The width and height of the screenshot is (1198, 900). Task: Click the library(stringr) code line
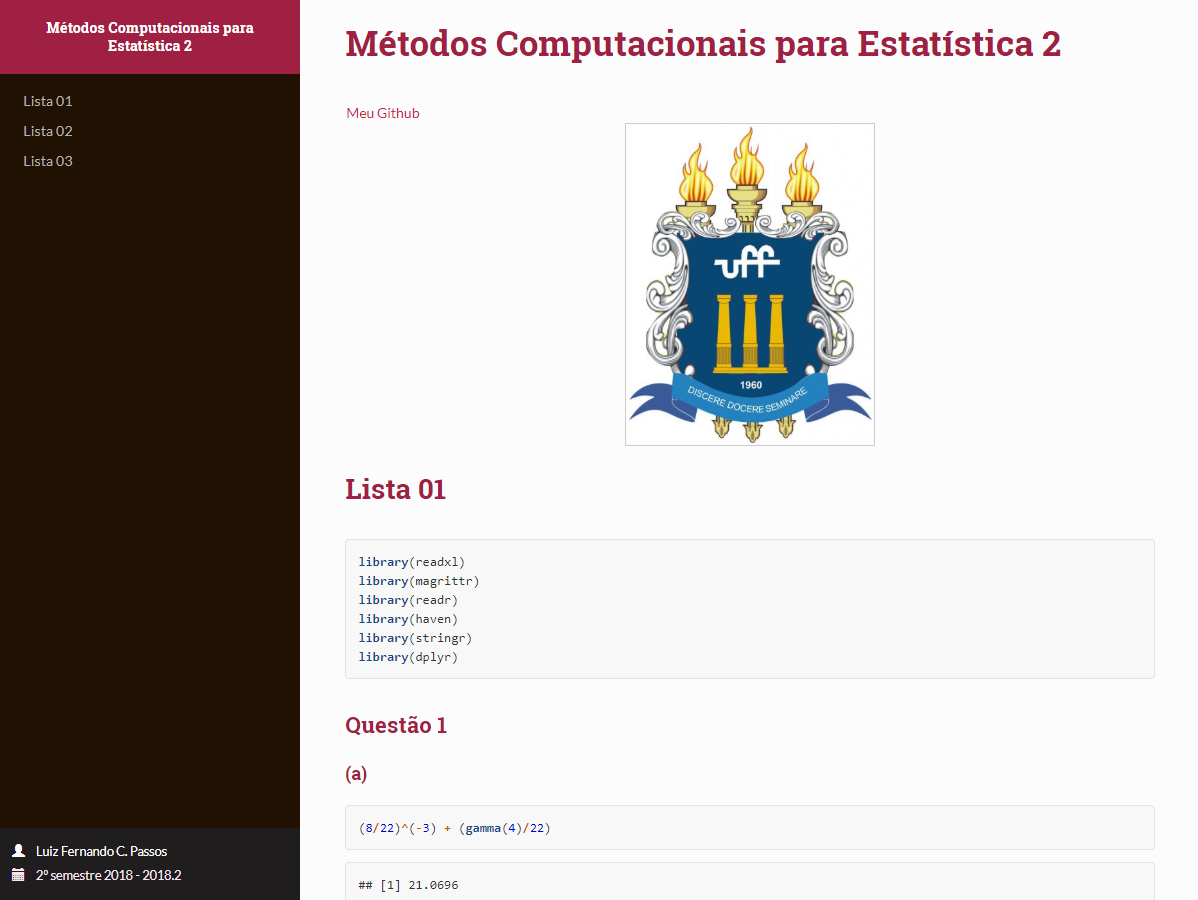click(x=416, y=638)
